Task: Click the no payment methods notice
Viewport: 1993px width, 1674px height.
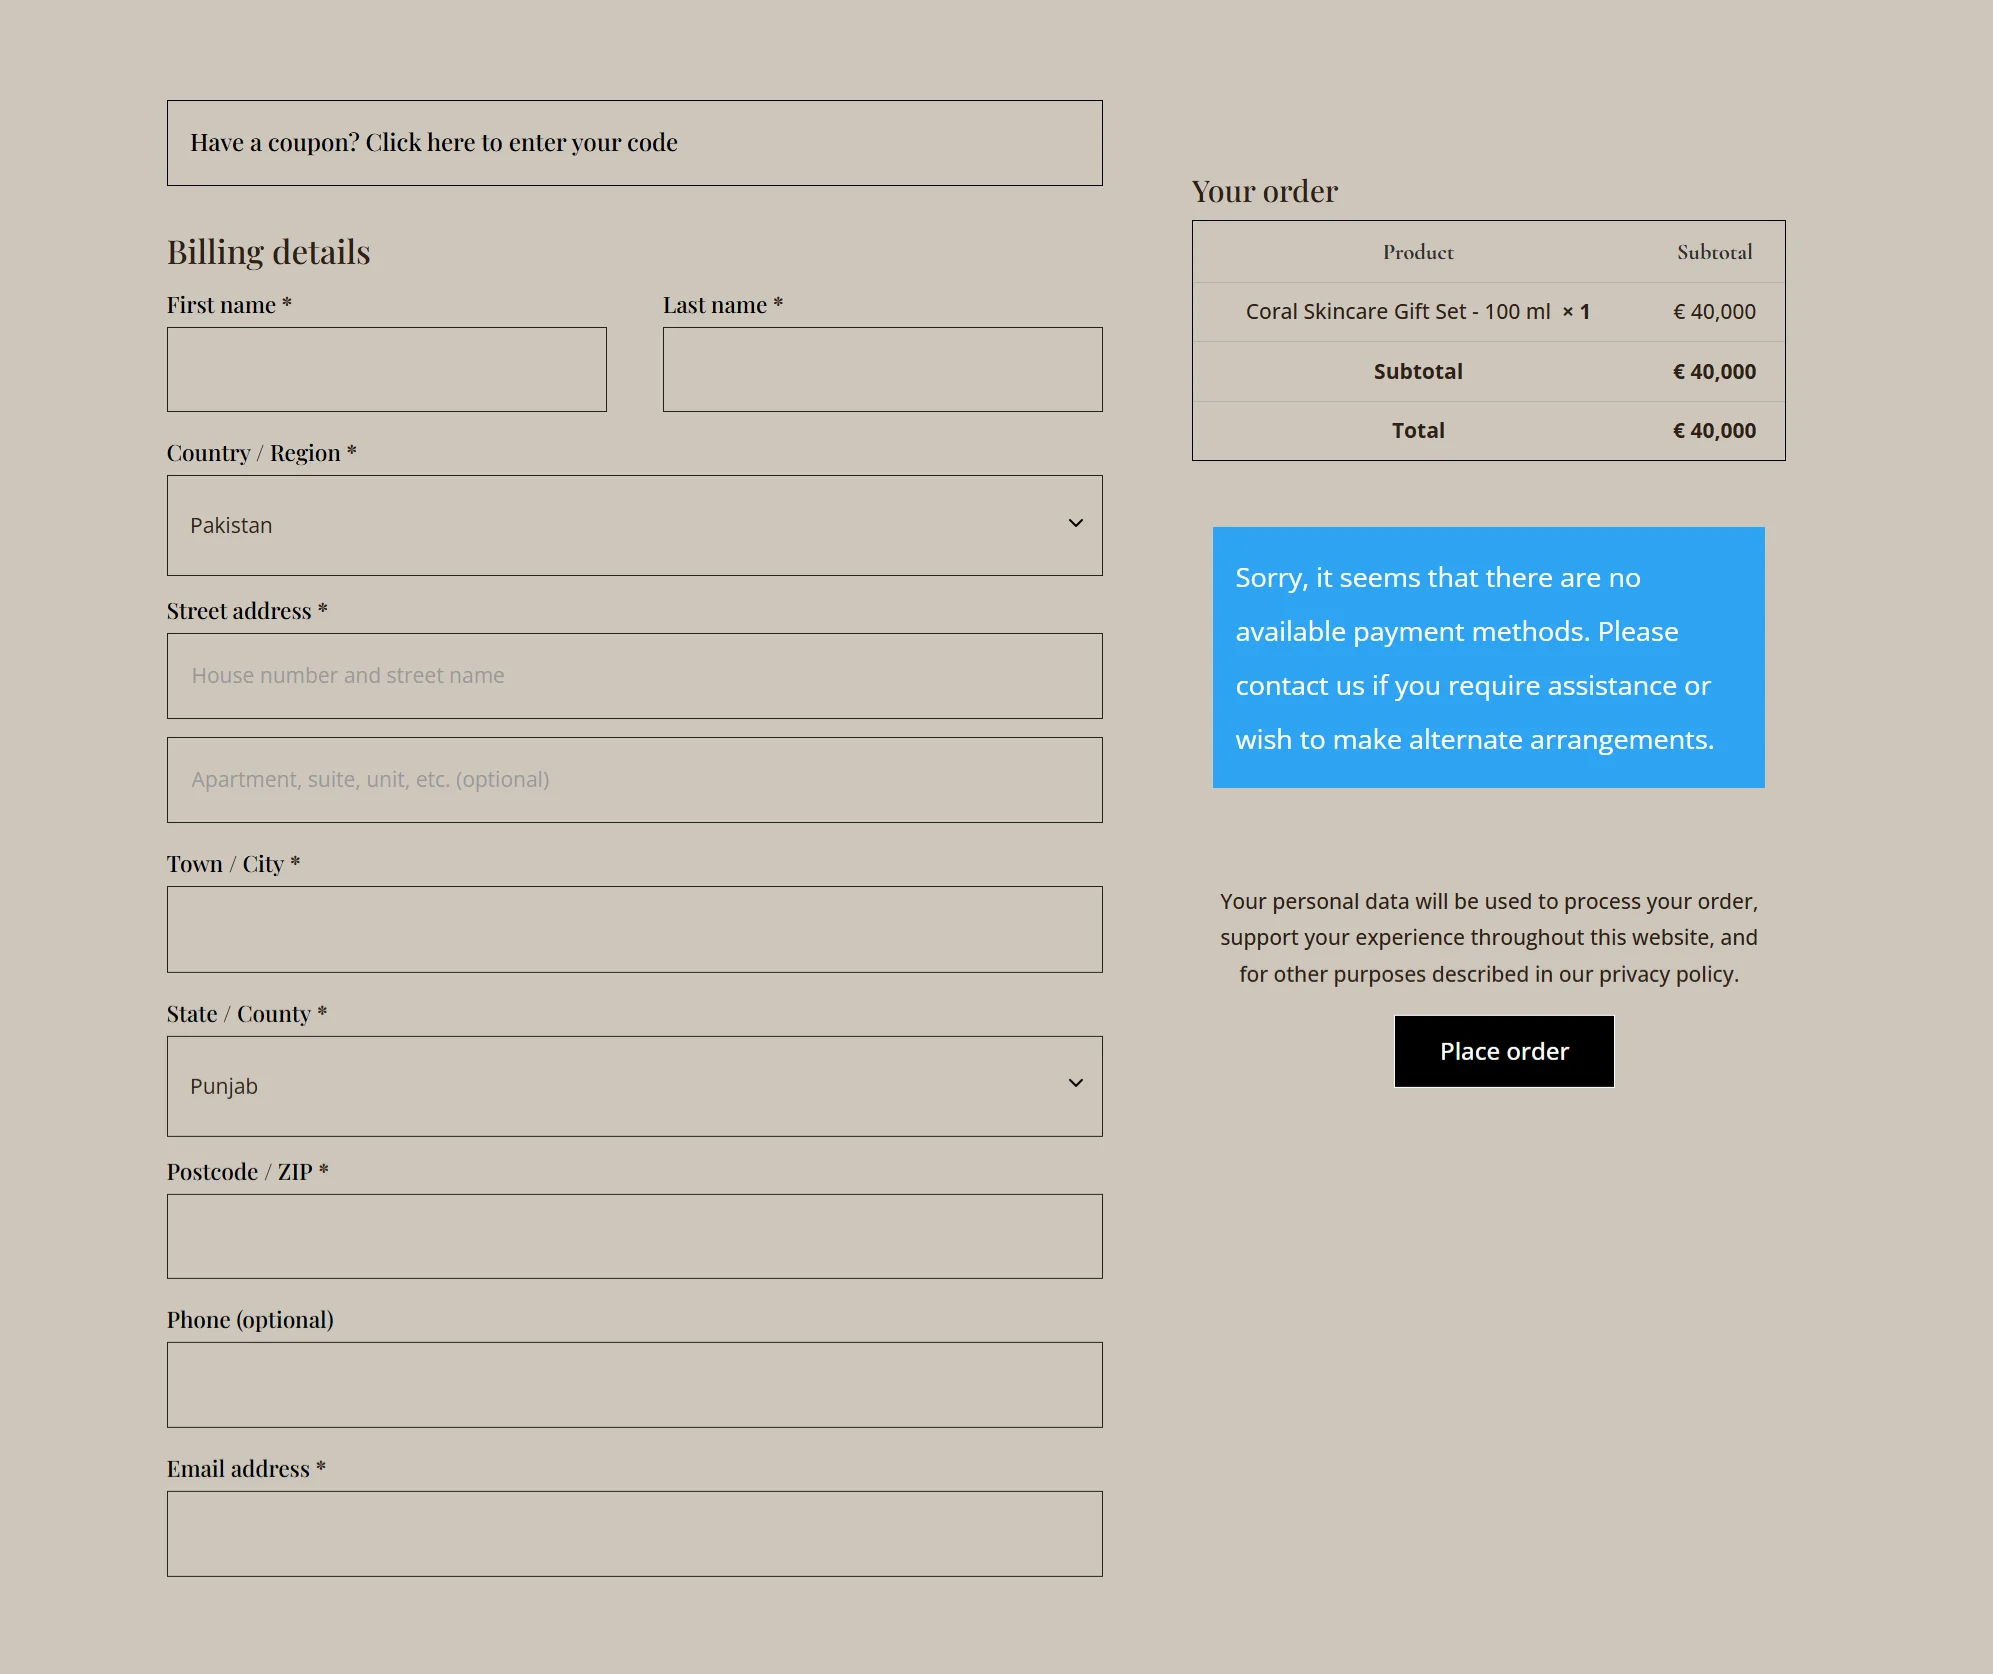Action: 1487,658
